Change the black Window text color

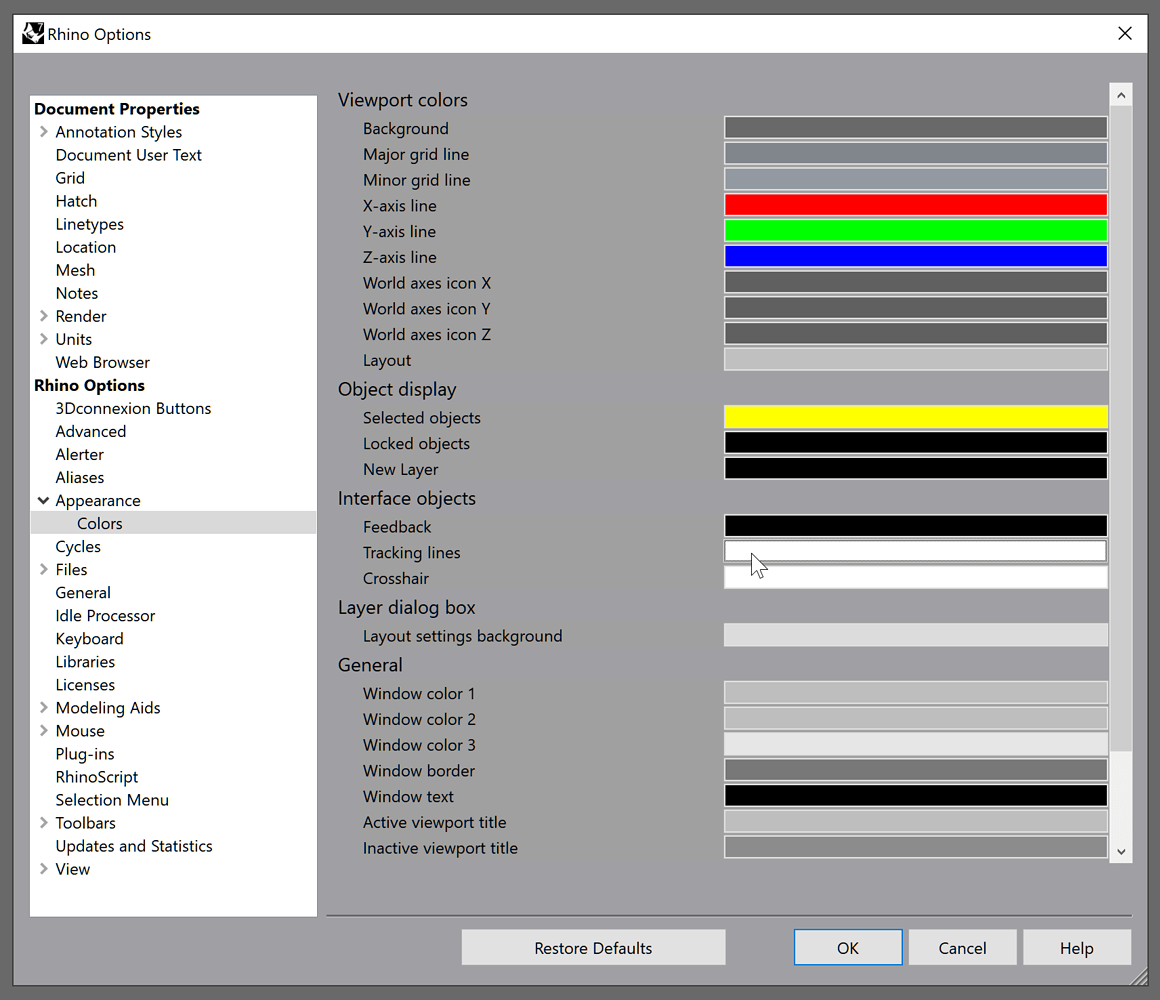point(915,795)
